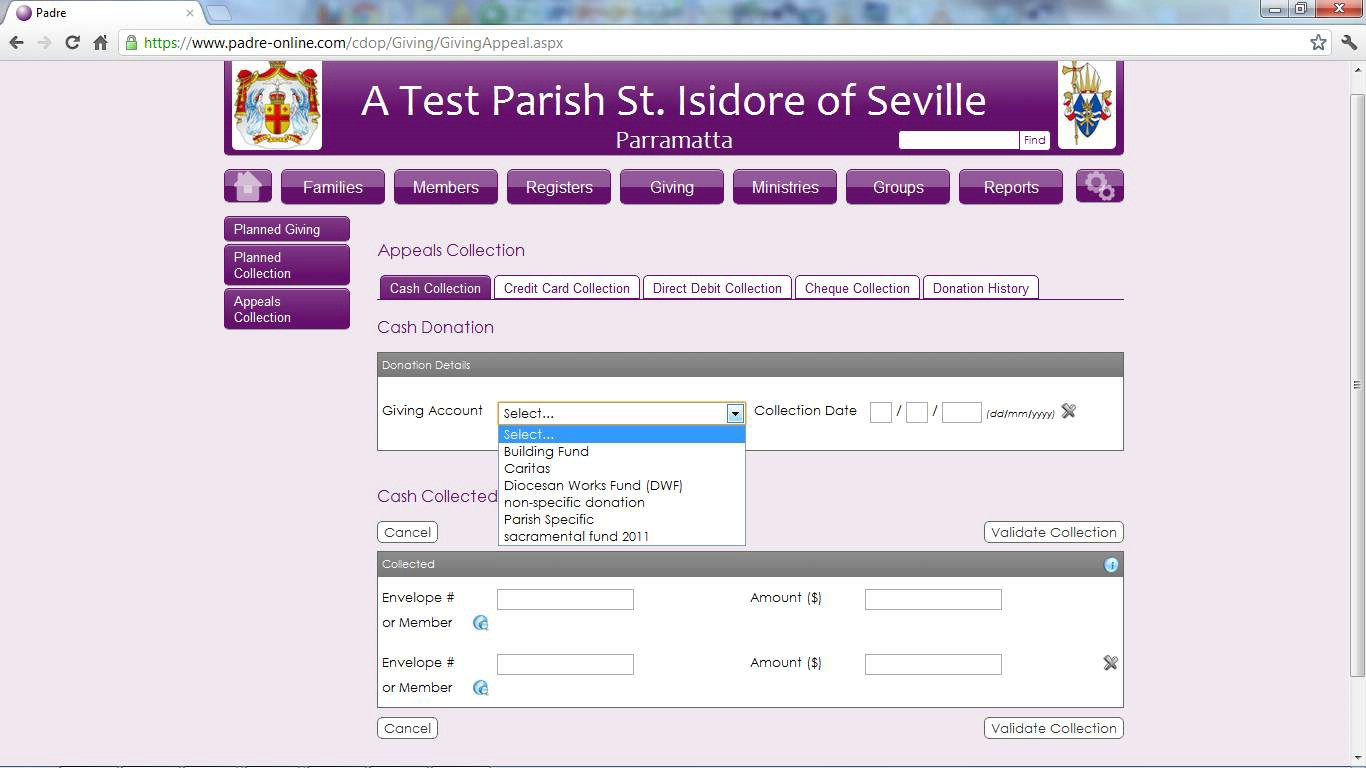
Task: Click the lower Cancel button
Action: (407, 728)
